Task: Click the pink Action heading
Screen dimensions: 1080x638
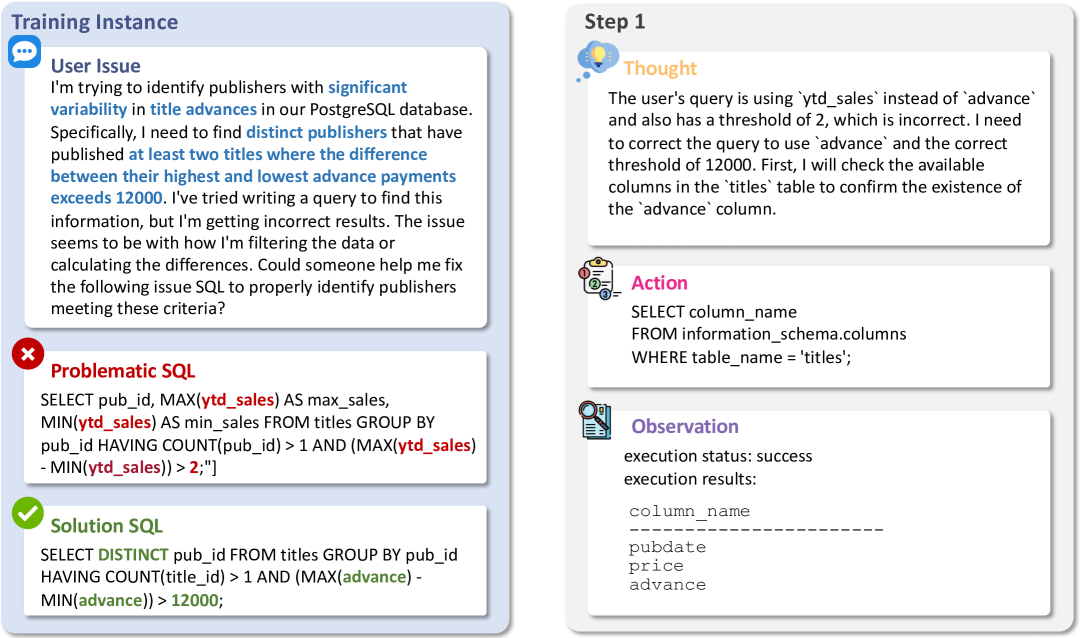Action: coord(659,283)
